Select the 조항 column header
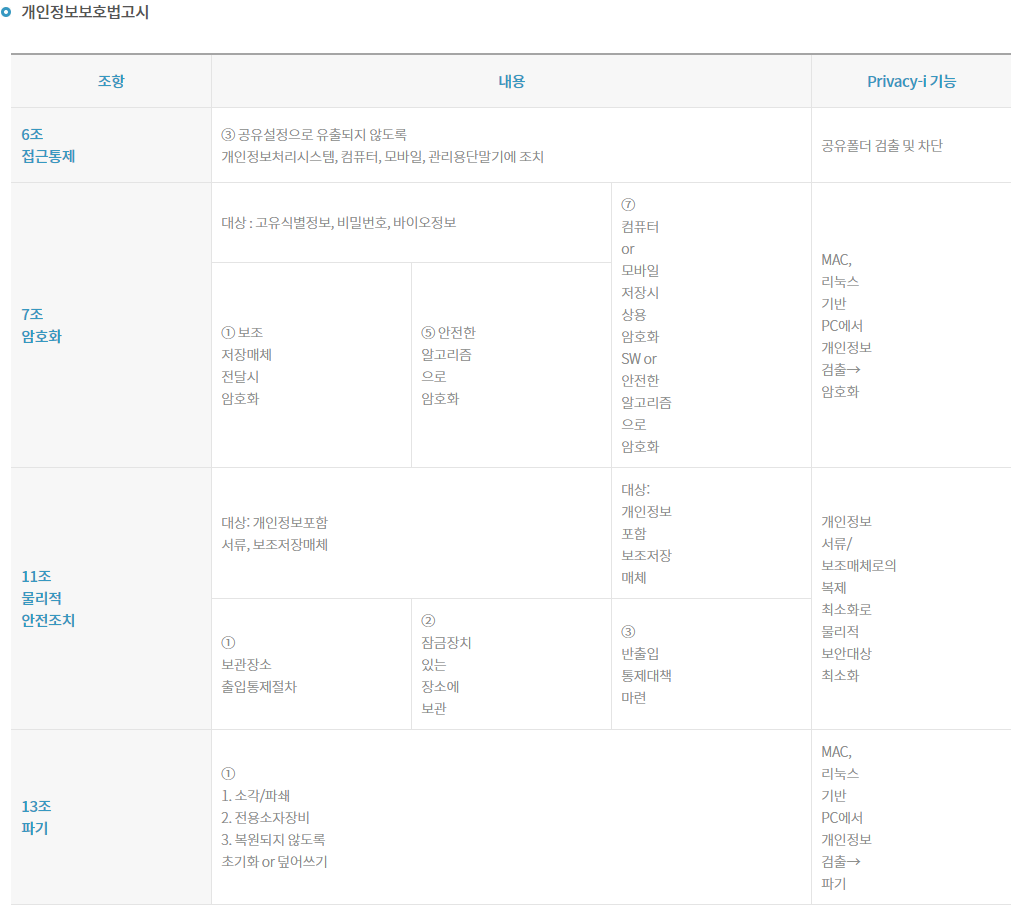This screenshot has width=1013, height=920. point(111,81)
